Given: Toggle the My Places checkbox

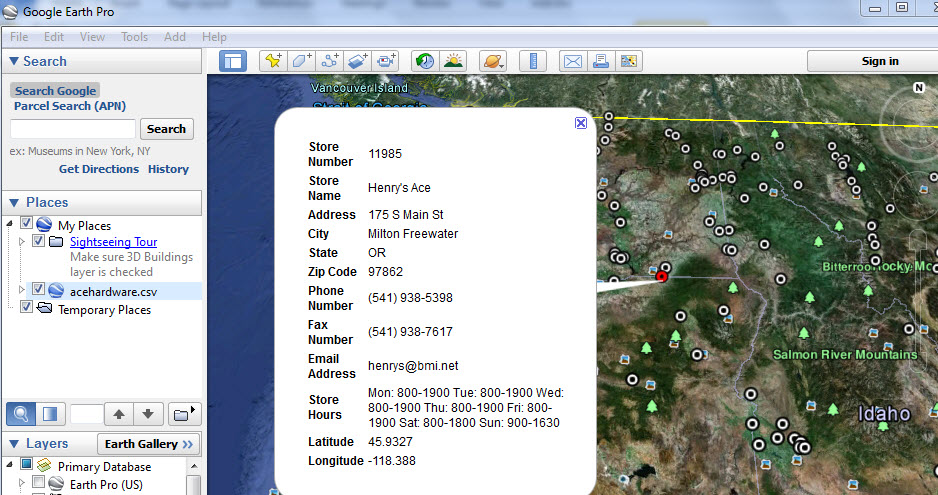Looking at the screenshot, I should [x=26, y=223].
